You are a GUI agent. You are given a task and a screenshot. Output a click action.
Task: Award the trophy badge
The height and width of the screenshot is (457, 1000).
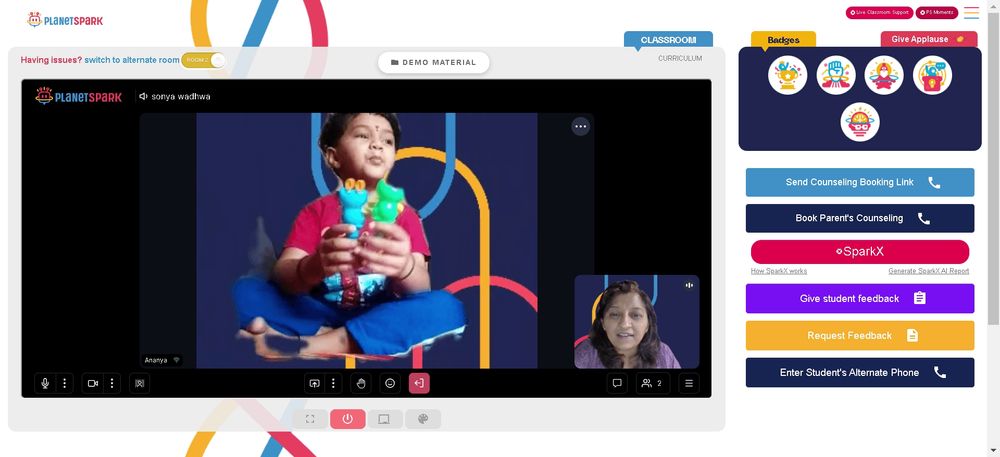point(788,75)
